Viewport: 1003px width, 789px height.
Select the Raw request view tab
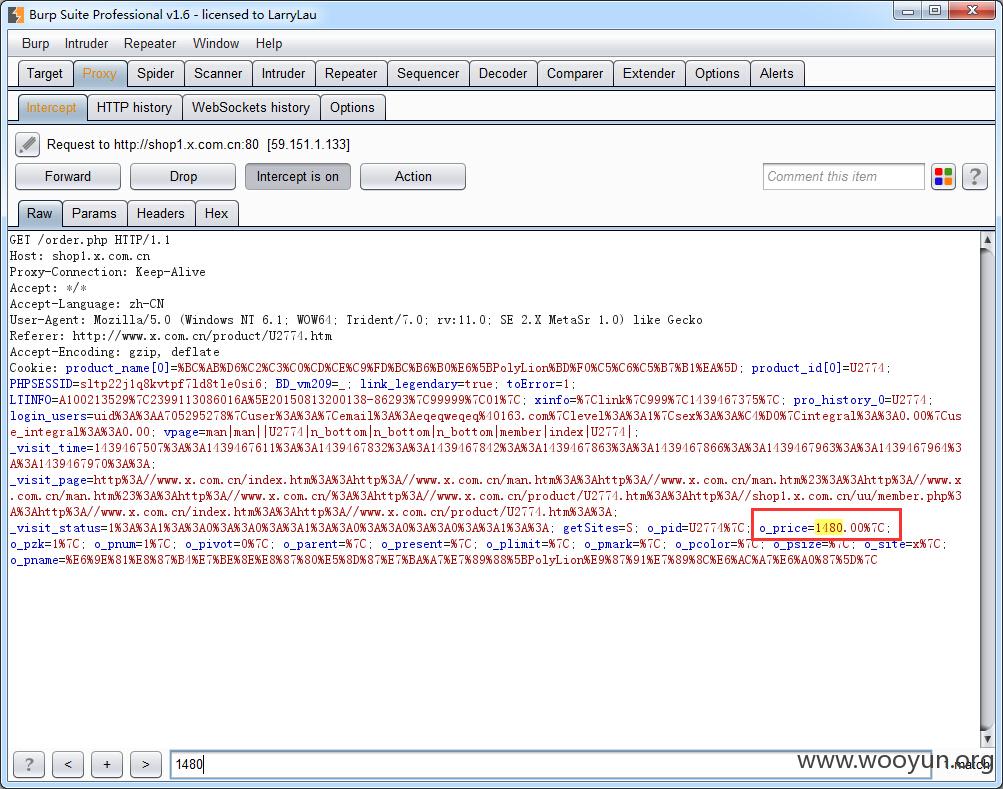[40, 214]
